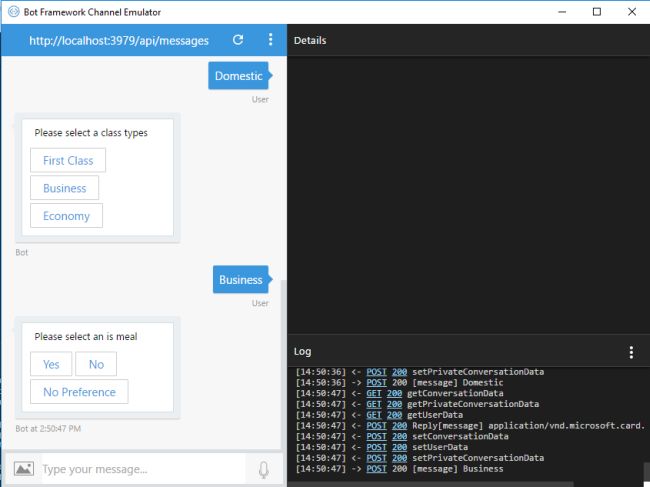
Task: Click the Bot Framework app logo icon
Action: click(13, 12)
